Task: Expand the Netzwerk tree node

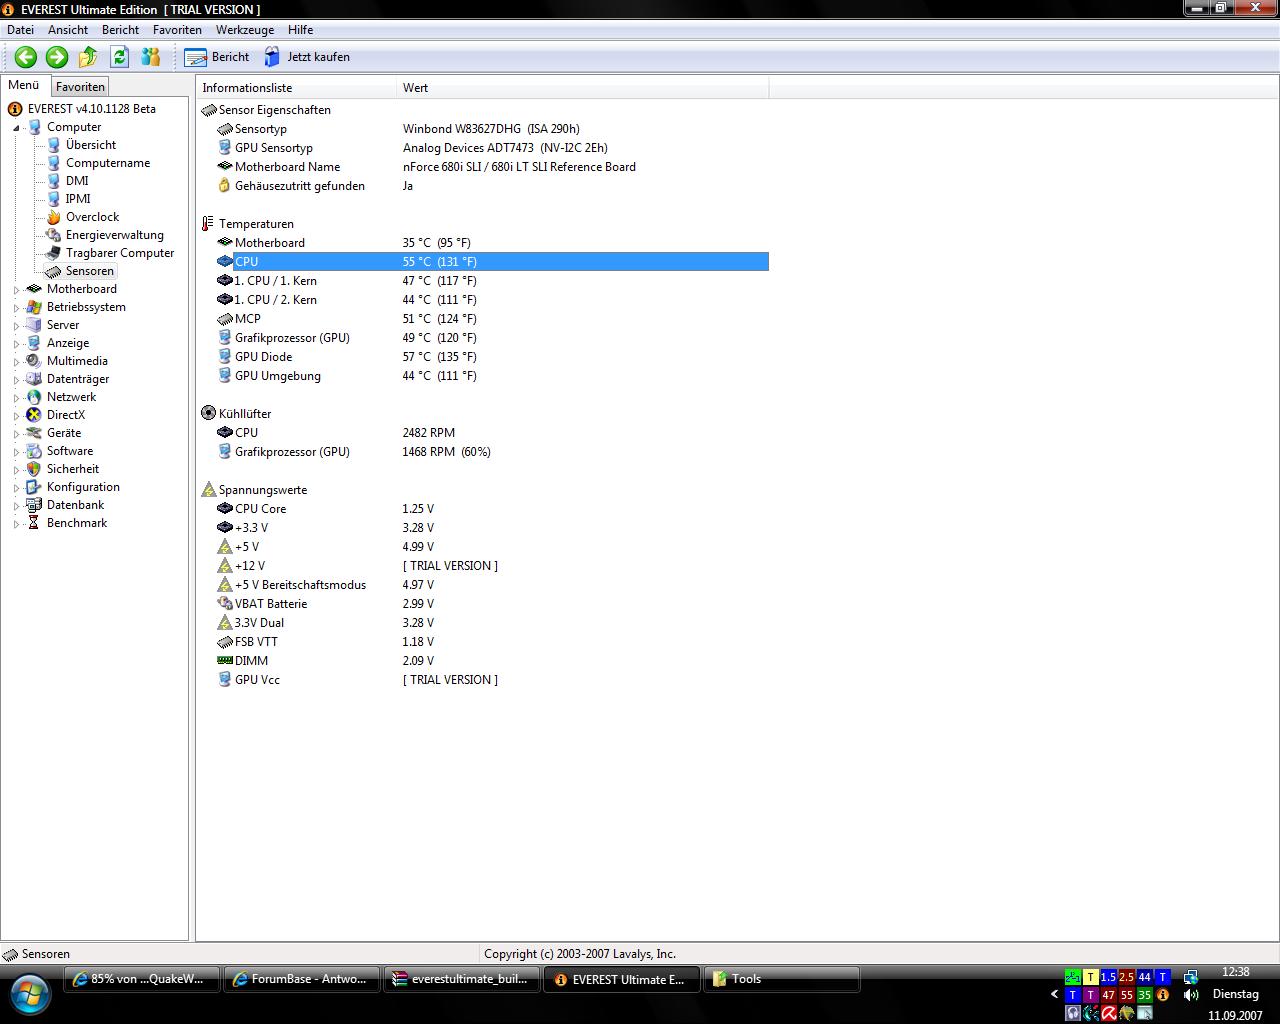Action: click(x=16, y=398)
